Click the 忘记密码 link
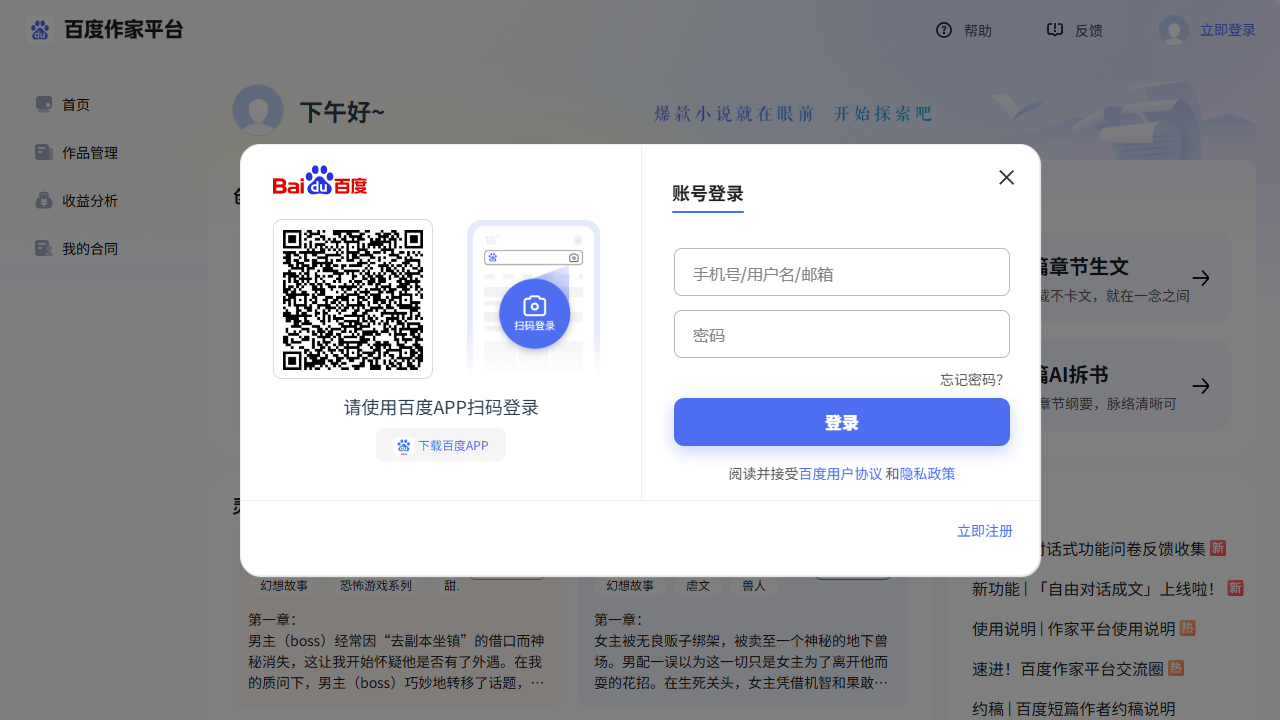The image size is (1280, 720). coord(971,380)
